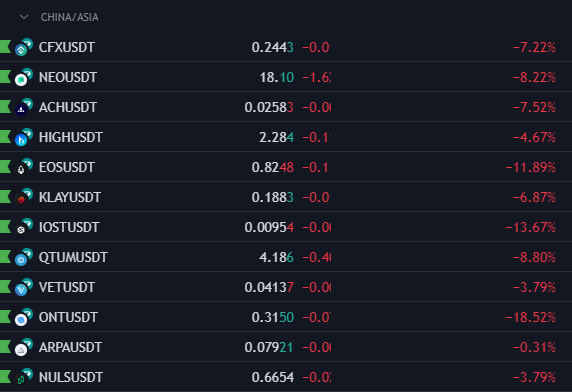Click the green flag beside HIGHUSDT
The height and width of the screenshot is (392, 572).
(5, 137)
